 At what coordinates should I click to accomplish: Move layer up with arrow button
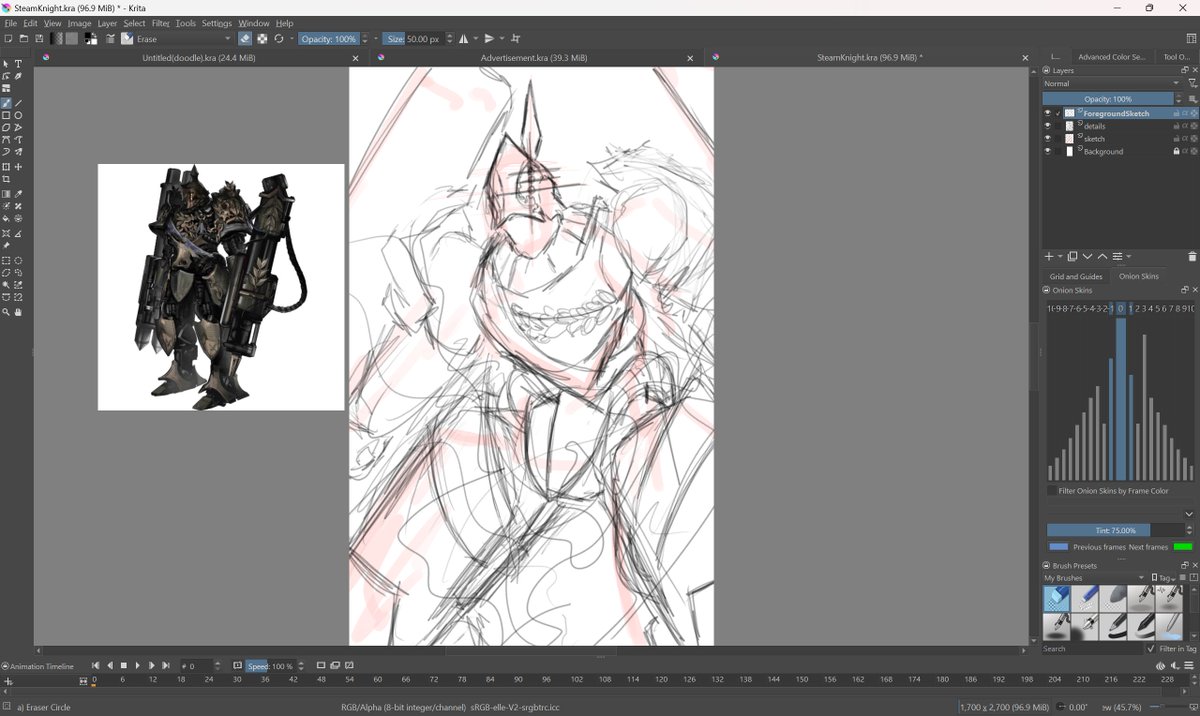click(x=1102, y=257)
